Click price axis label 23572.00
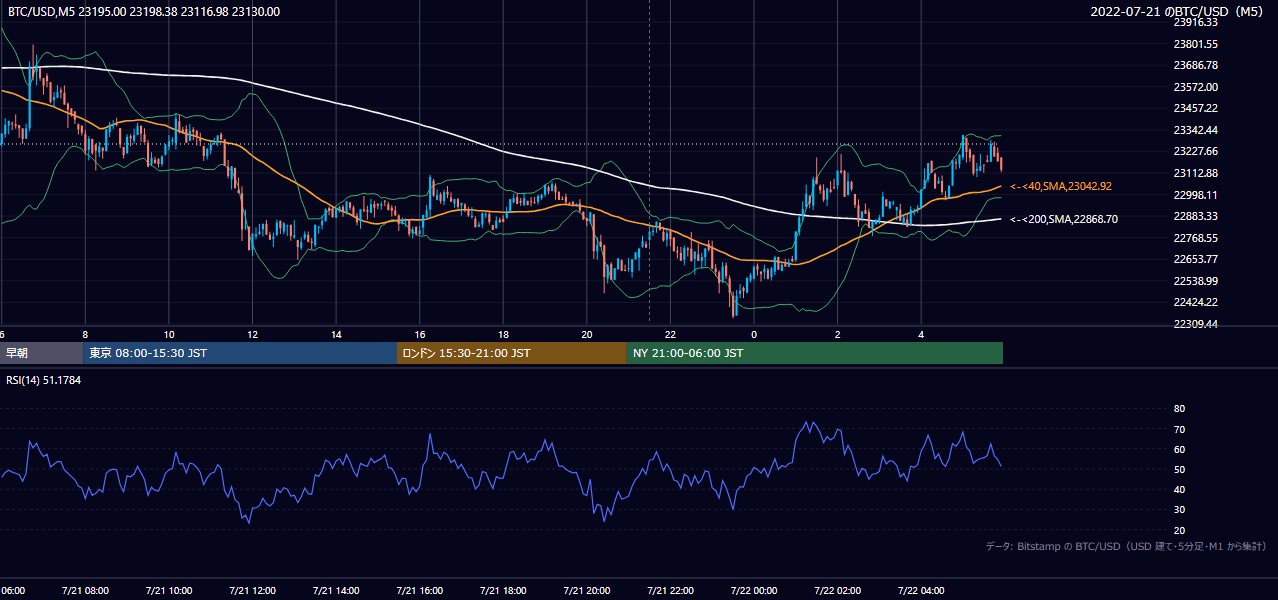This screenshot has width=1278, height=600. pyautogui.click(x=1195, y=87)
